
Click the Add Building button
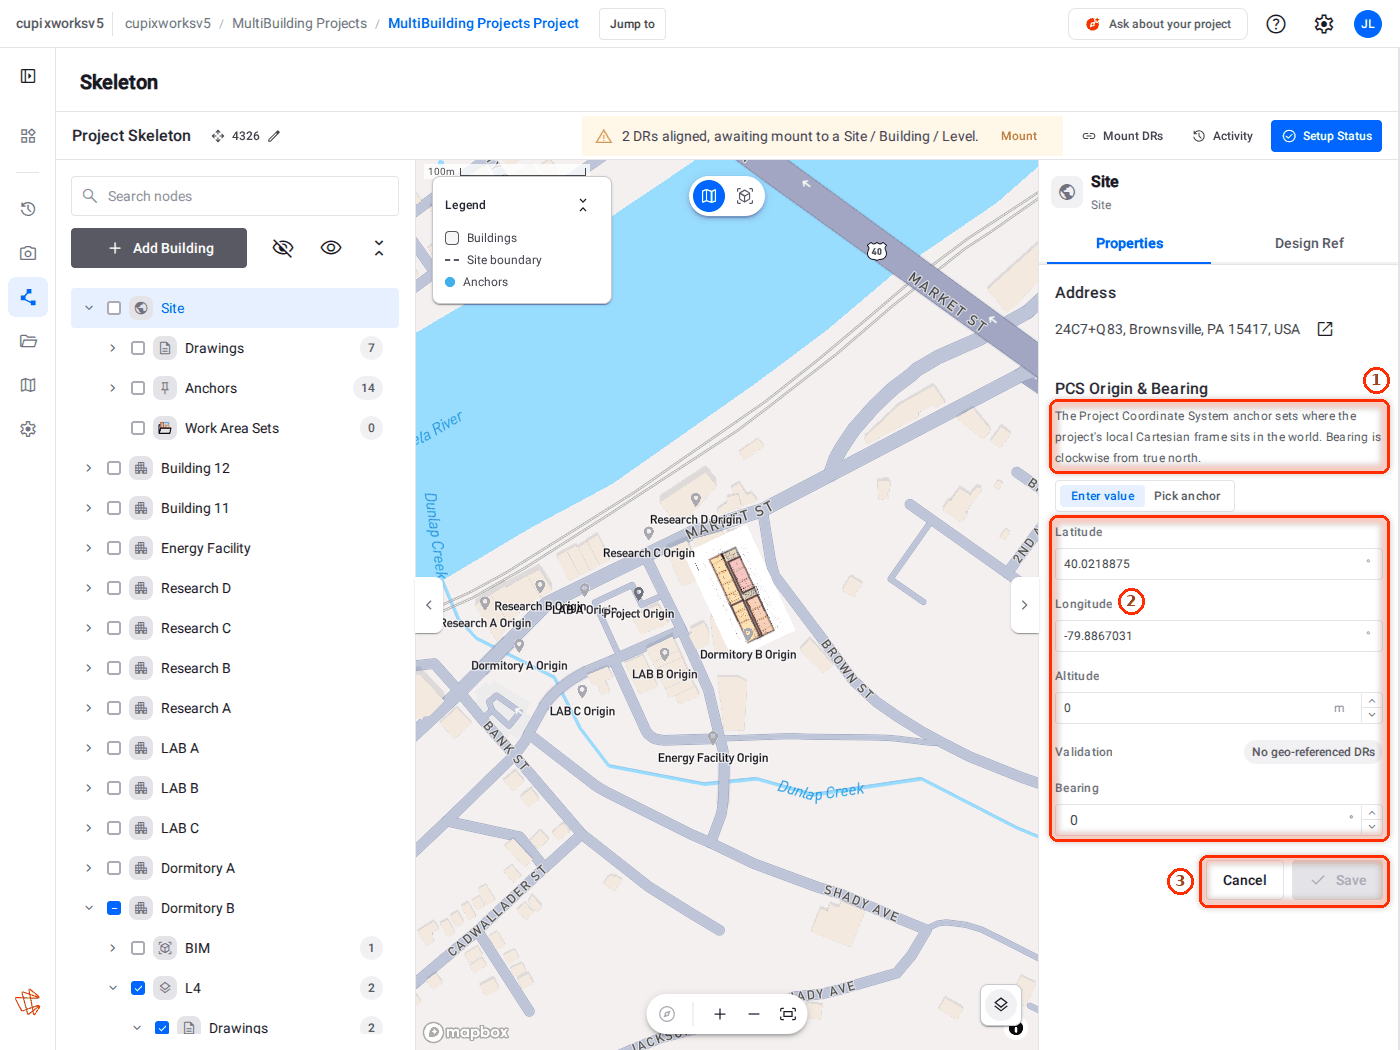159,248
